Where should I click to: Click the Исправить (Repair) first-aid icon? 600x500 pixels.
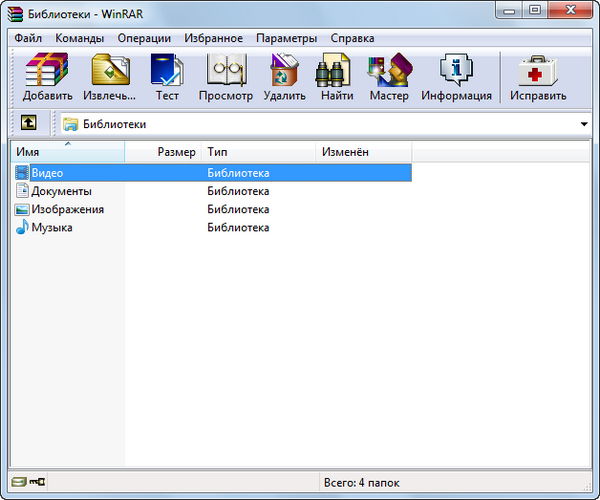[x=537, y=77]
